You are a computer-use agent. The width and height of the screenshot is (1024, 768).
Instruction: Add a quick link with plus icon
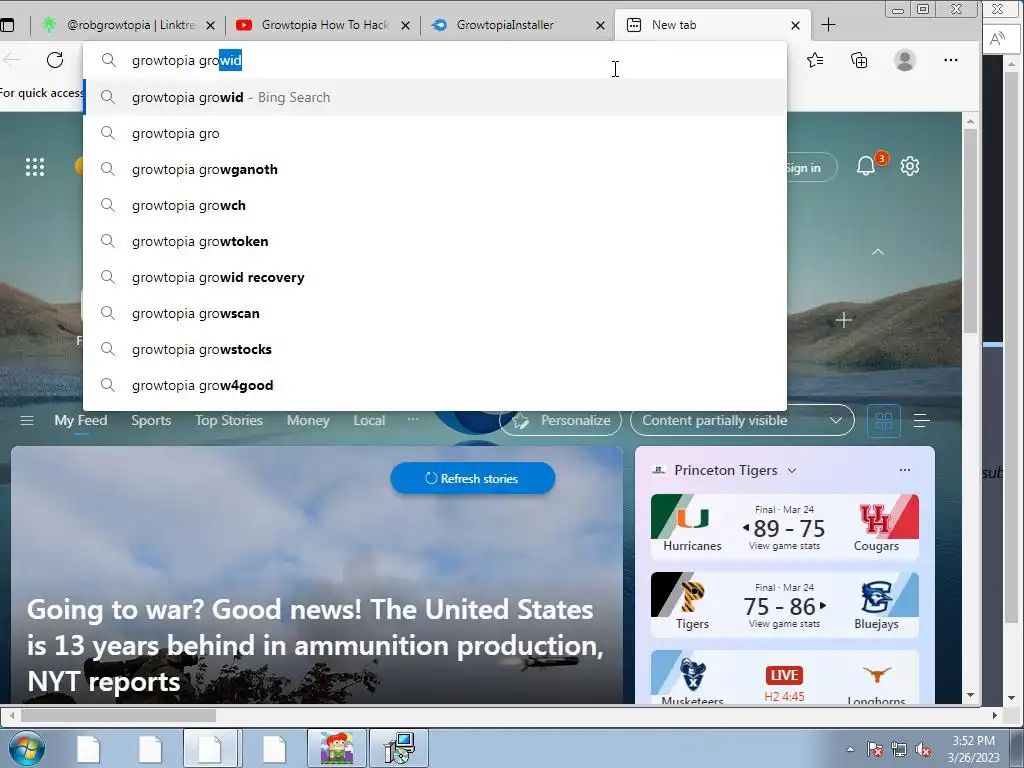(x=844, y=320)
